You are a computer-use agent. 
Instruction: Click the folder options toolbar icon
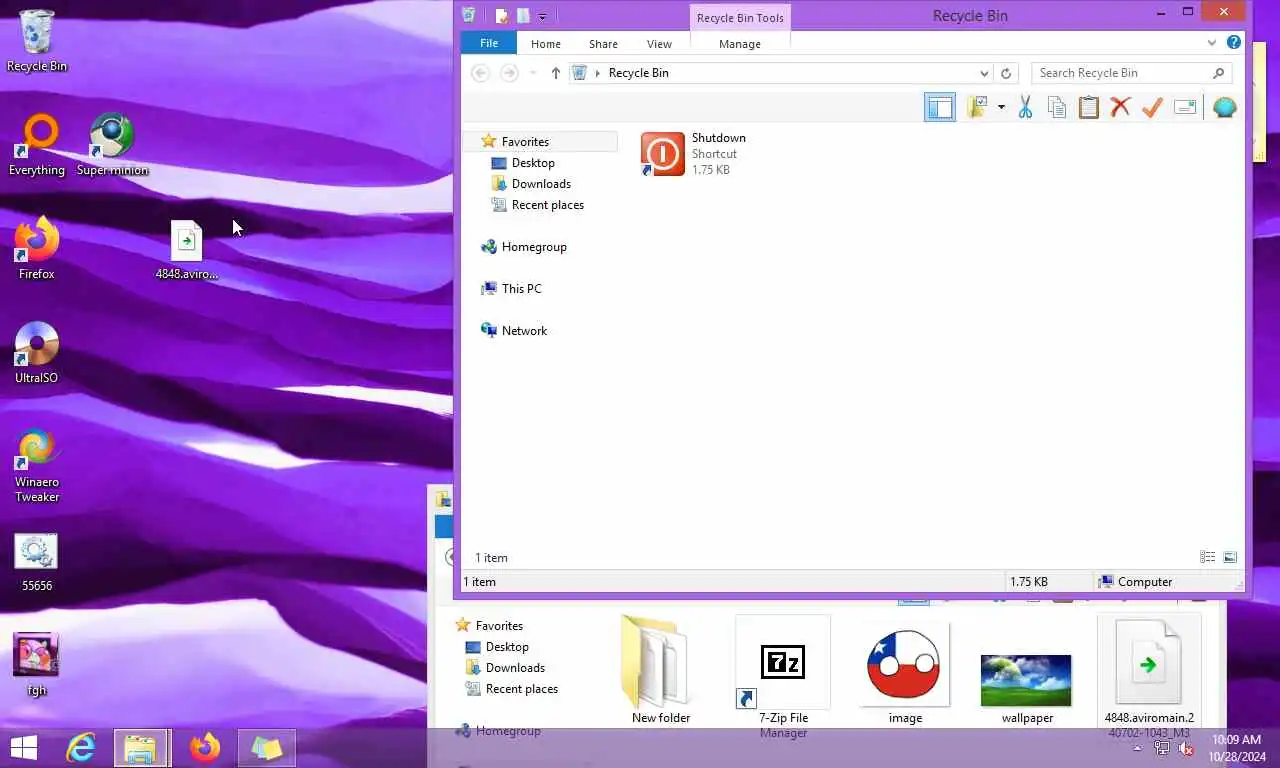pyautogui.click(x=977, y=107)
